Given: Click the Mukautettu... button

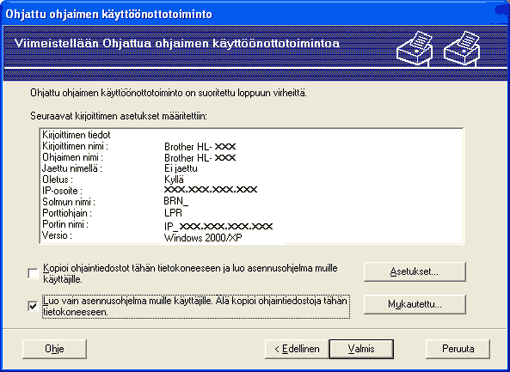Looking at the screenshot, I should coord(414,304).
